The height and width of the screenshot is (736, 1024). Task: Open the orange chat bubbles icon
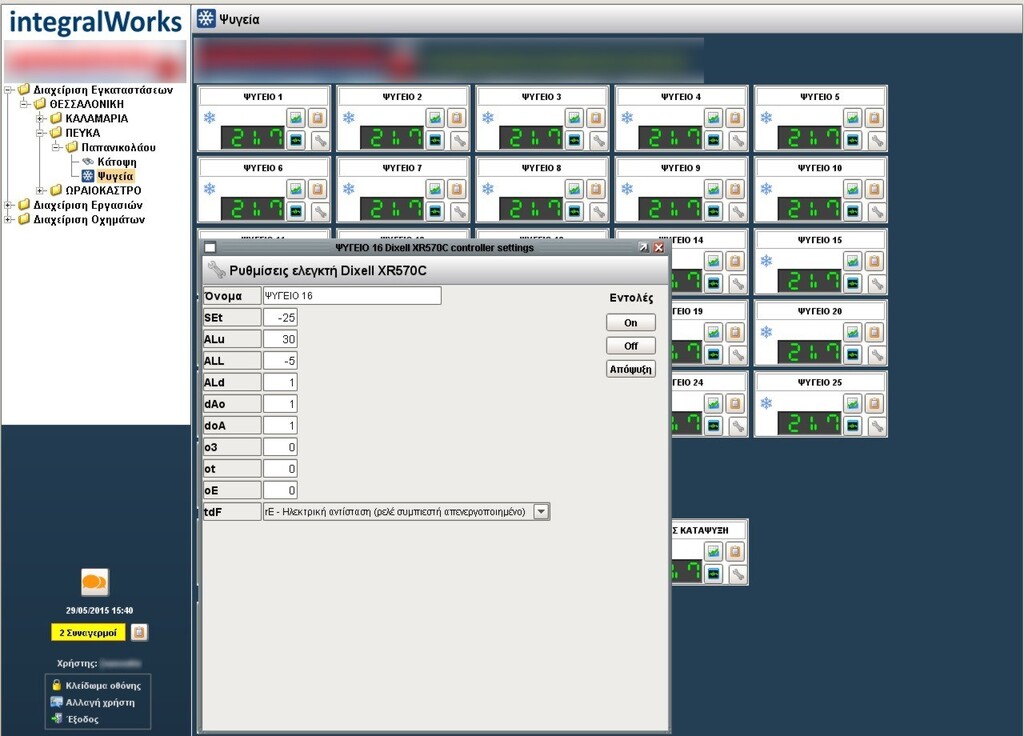click(95, 581)
